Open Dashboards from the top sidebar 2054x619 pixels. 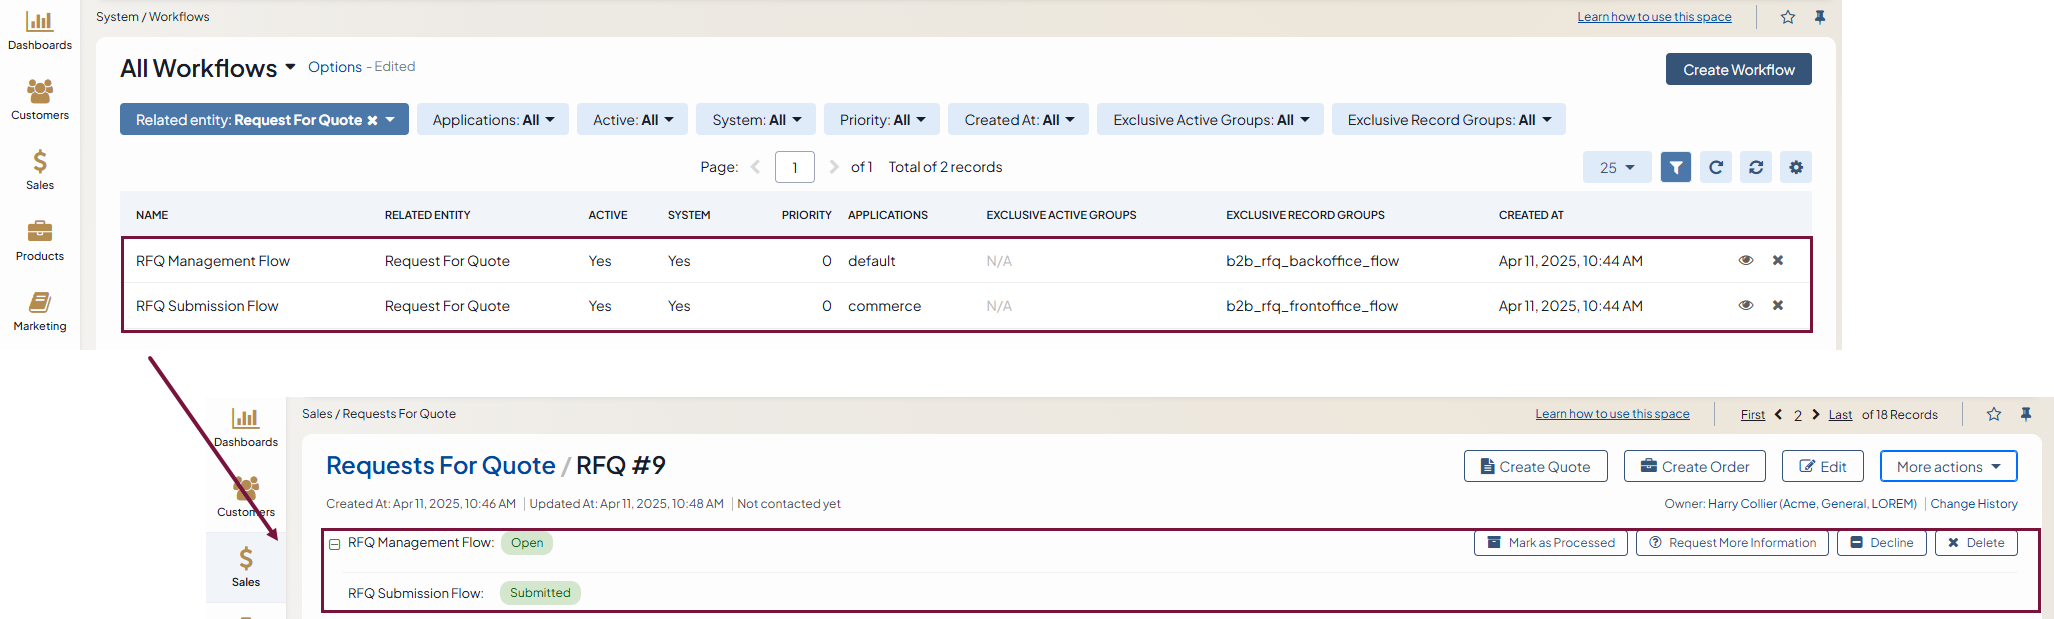39,30
